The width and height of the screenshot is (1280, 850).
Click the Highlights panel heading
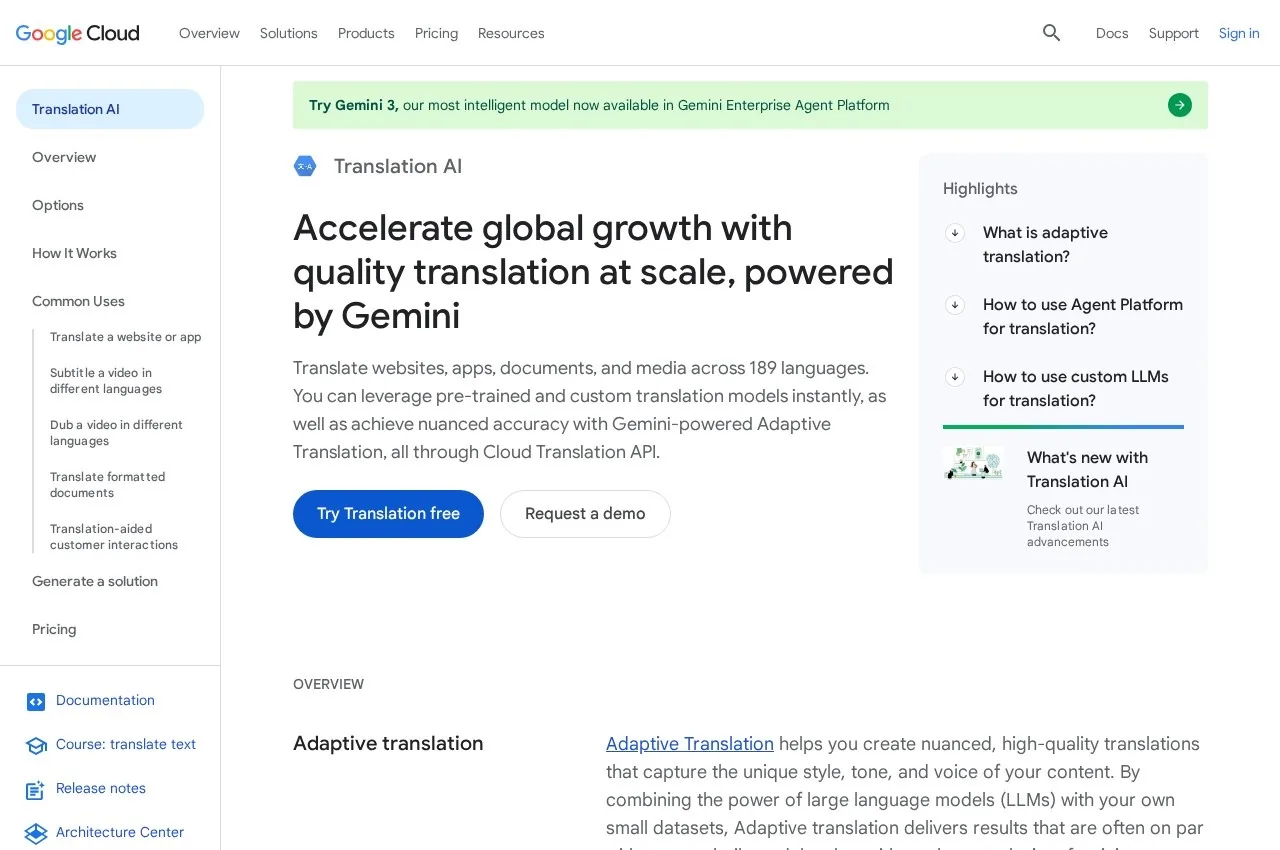[x=980, y=189]
